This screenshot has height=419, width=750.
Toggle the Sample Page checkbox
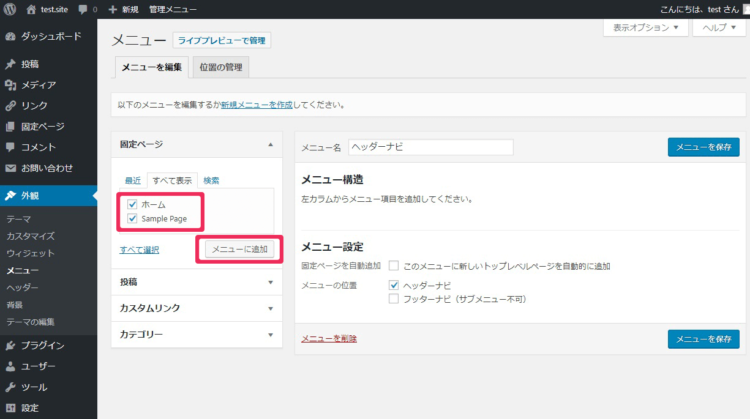132,217
